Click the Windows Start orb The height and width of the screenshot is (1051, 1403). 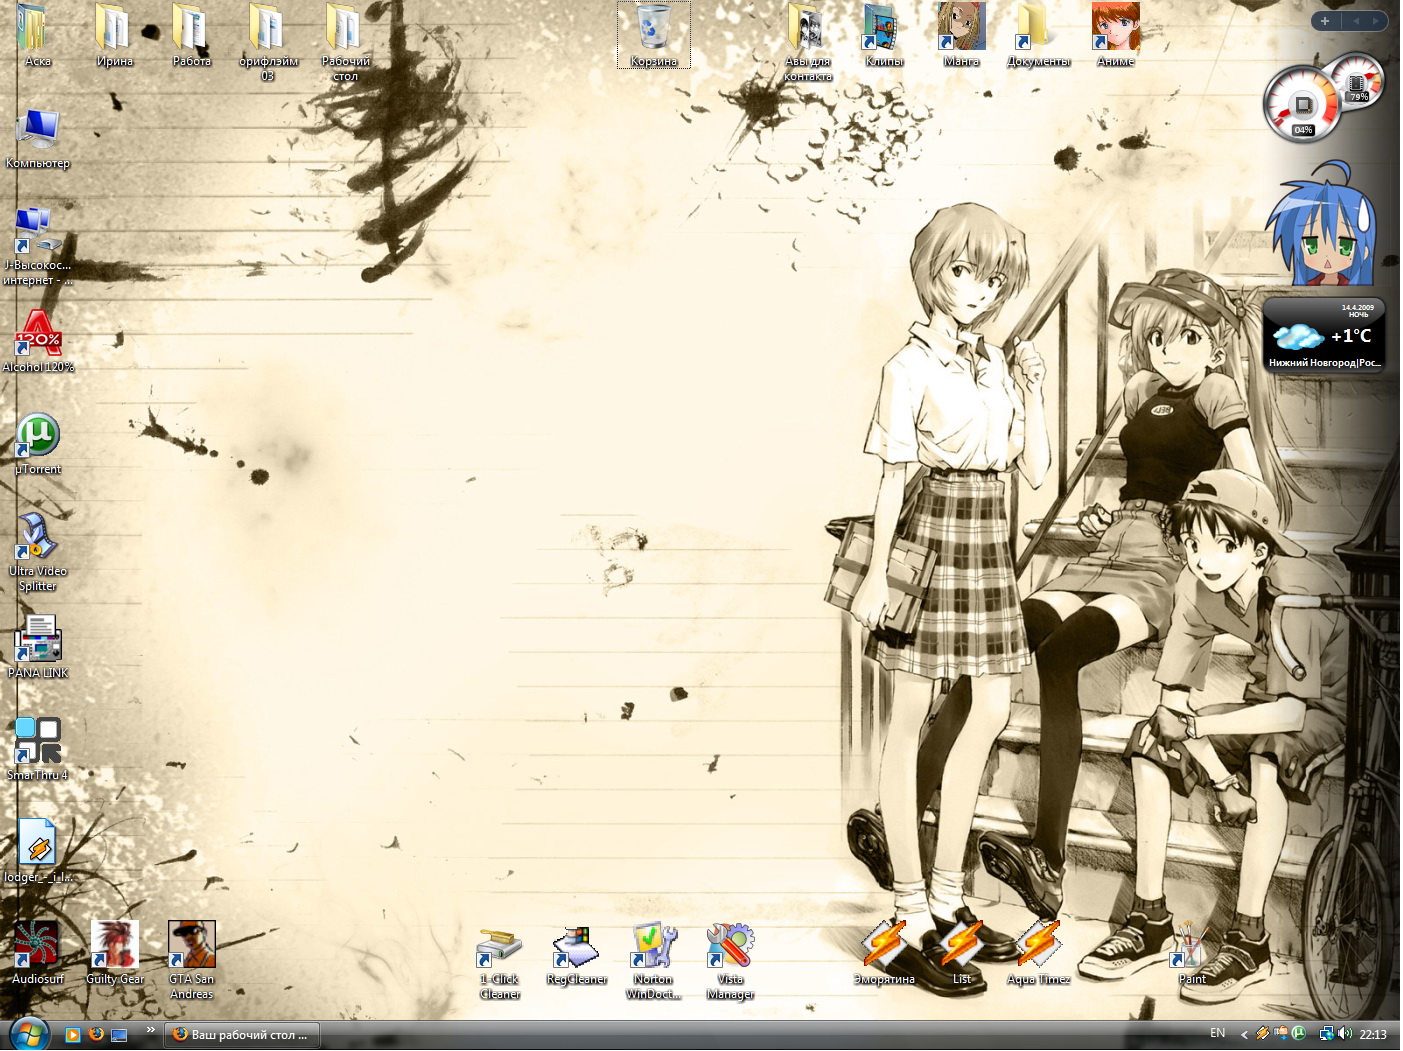pyautogui.click(x=28, y=1034)
